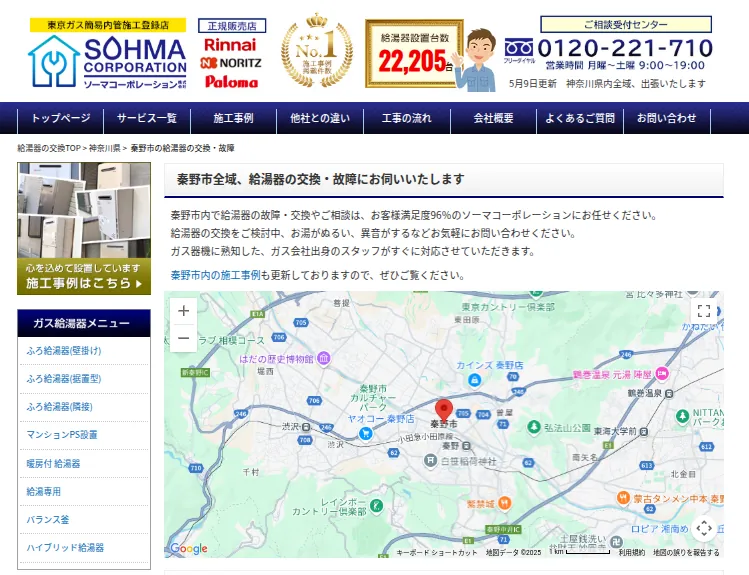749x575 pixels.
Task: Click the 0120-221-710 phone number
Action: tap(625, 48)
